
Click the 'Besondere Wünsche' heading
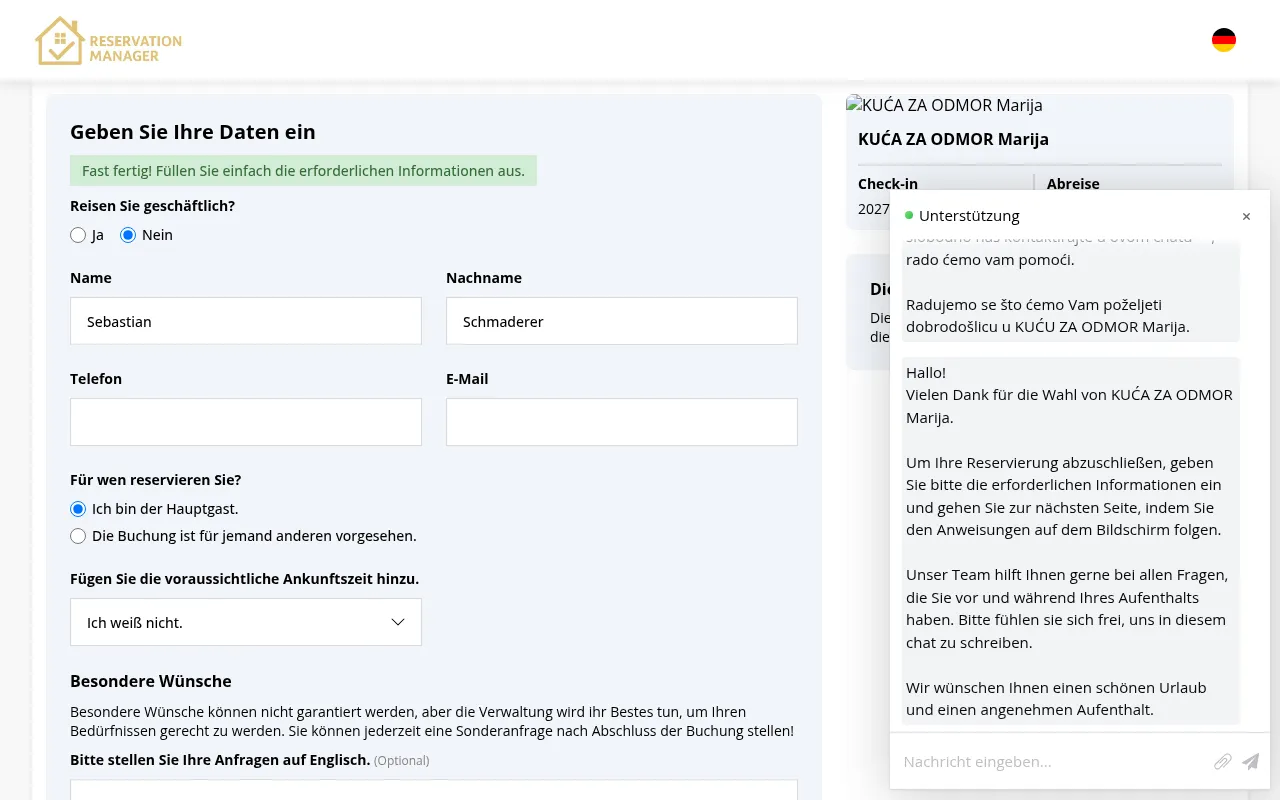click(151, 681)
